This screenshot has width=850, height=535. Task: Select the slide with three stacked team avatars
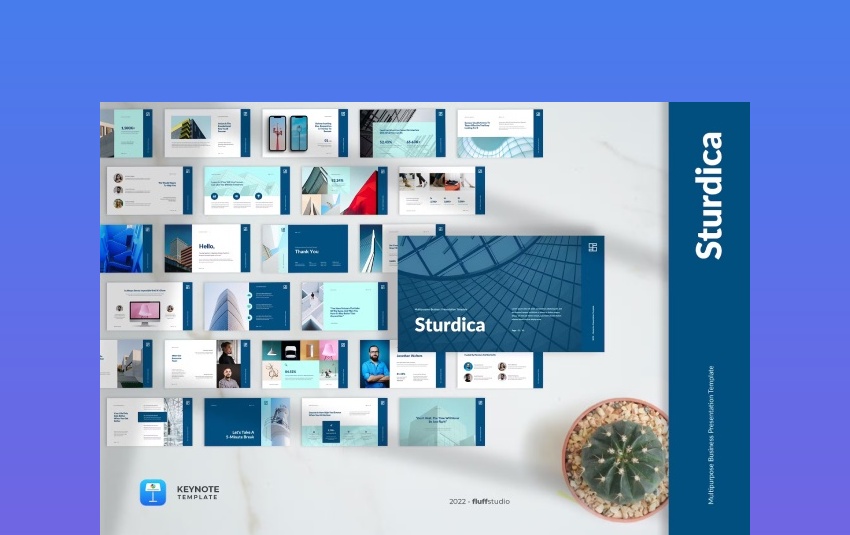coord(149,191)
